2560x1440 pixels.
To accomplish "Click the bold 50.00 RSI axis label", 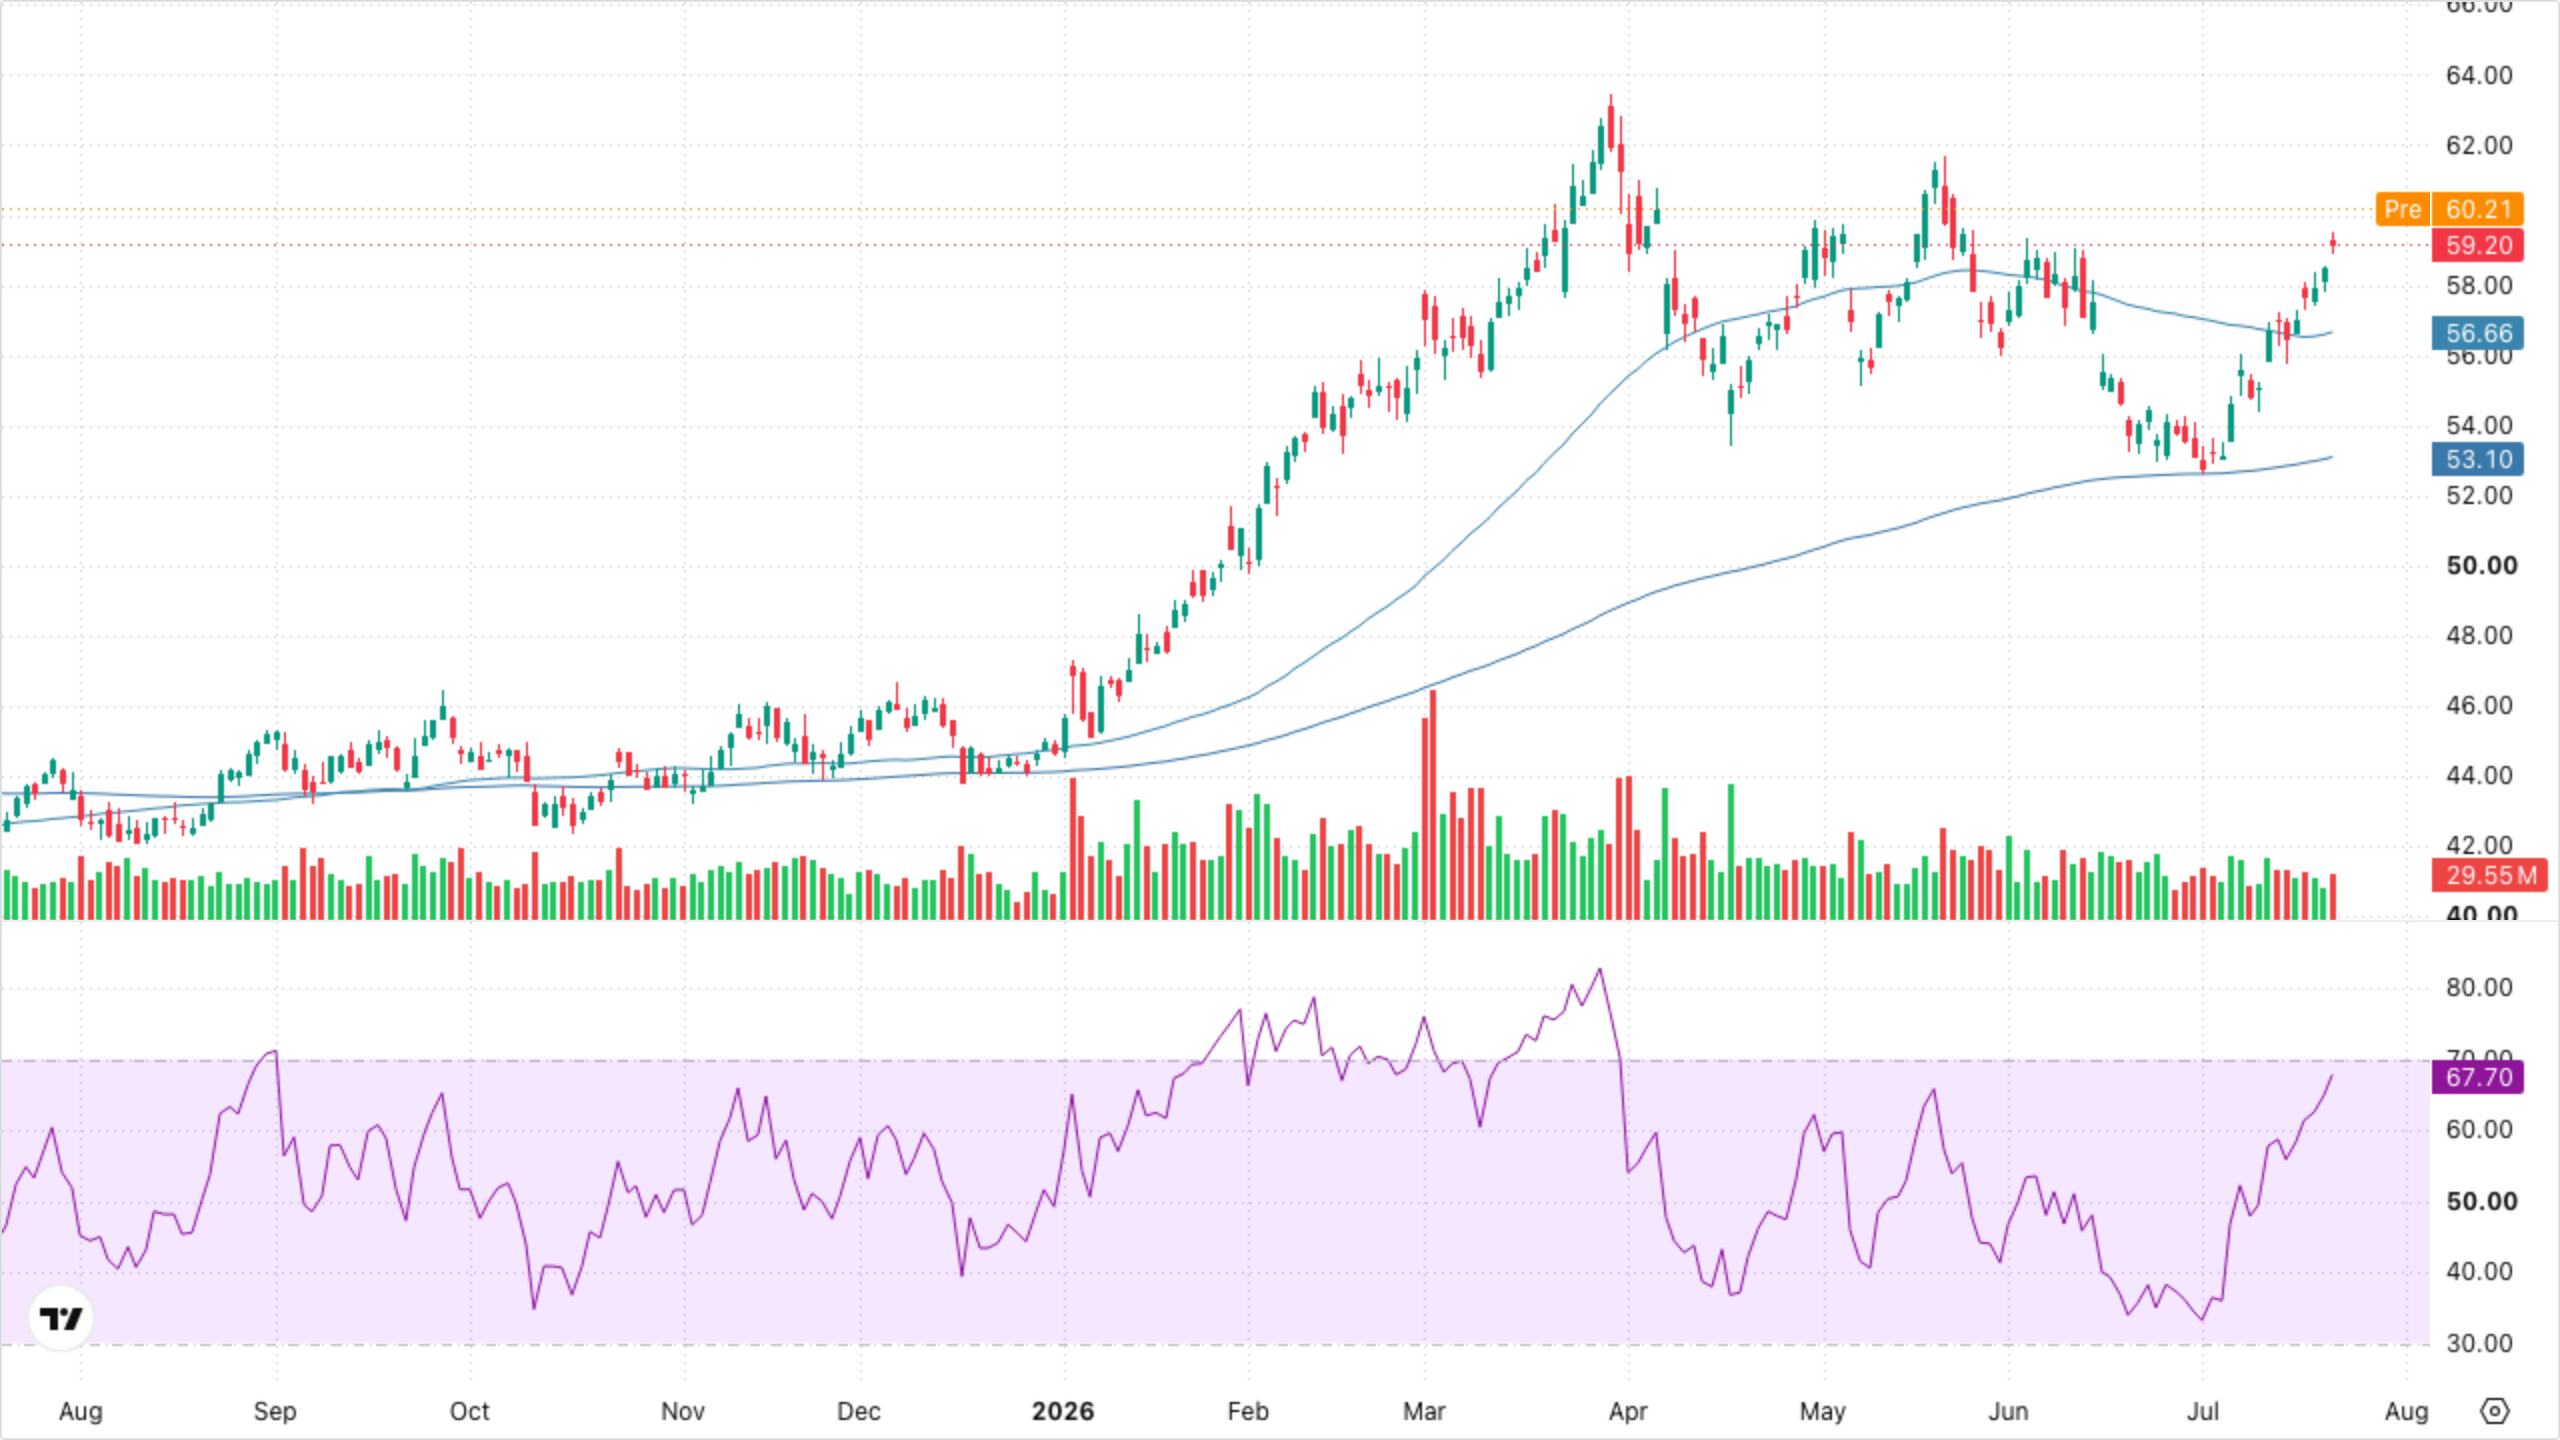I will [2482, 1201].
